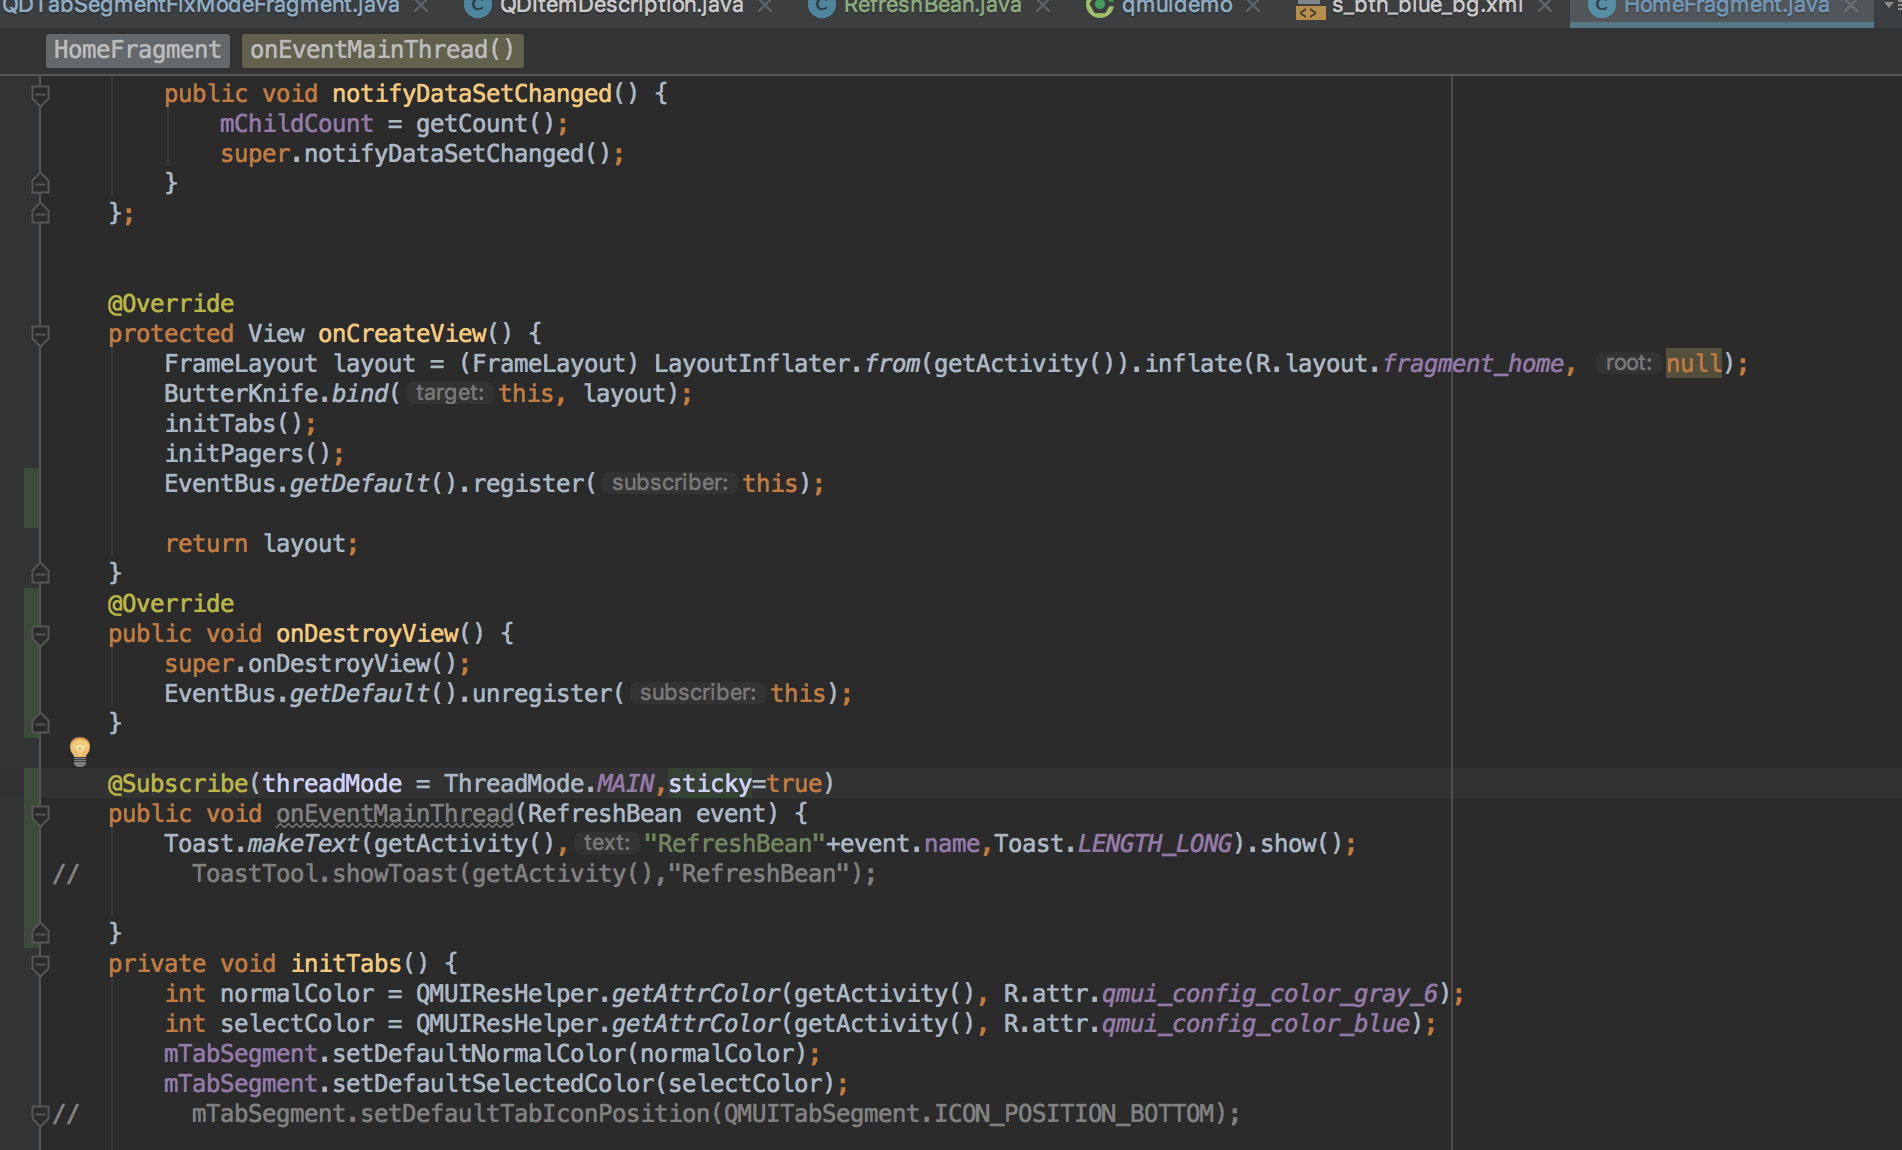
Task: Close the qmuidemo tab
Action: [x=1253, y=7]
